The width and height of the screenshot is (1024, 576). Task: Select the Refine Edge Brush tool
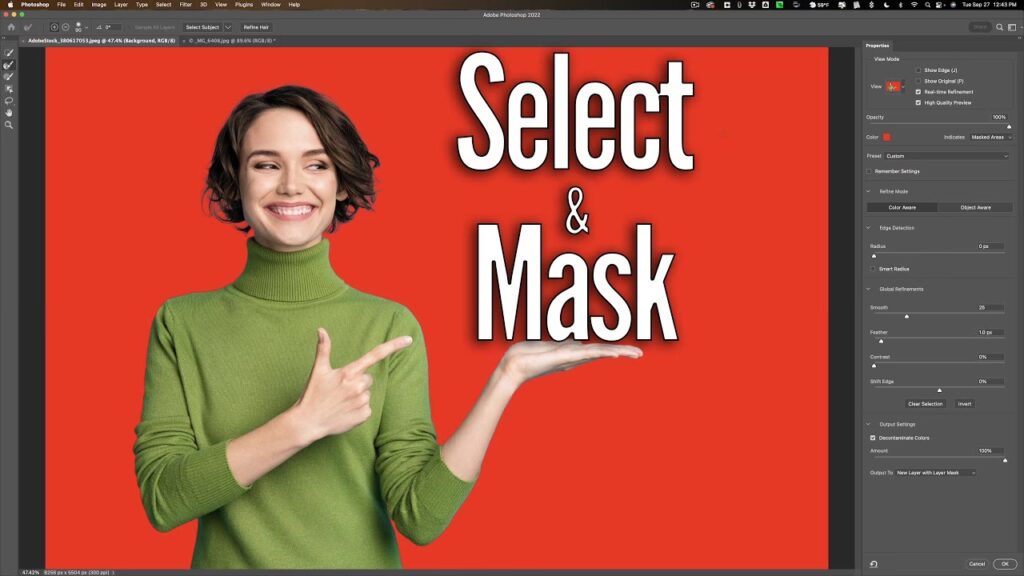9,65
